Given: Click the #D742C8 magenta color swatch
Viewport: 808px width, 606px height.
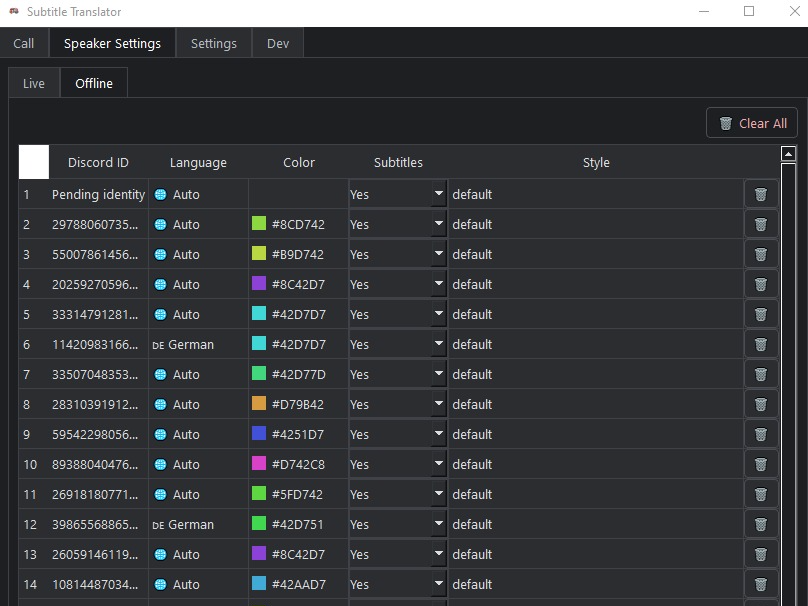Looking at the screenshot, I should 259,463.
